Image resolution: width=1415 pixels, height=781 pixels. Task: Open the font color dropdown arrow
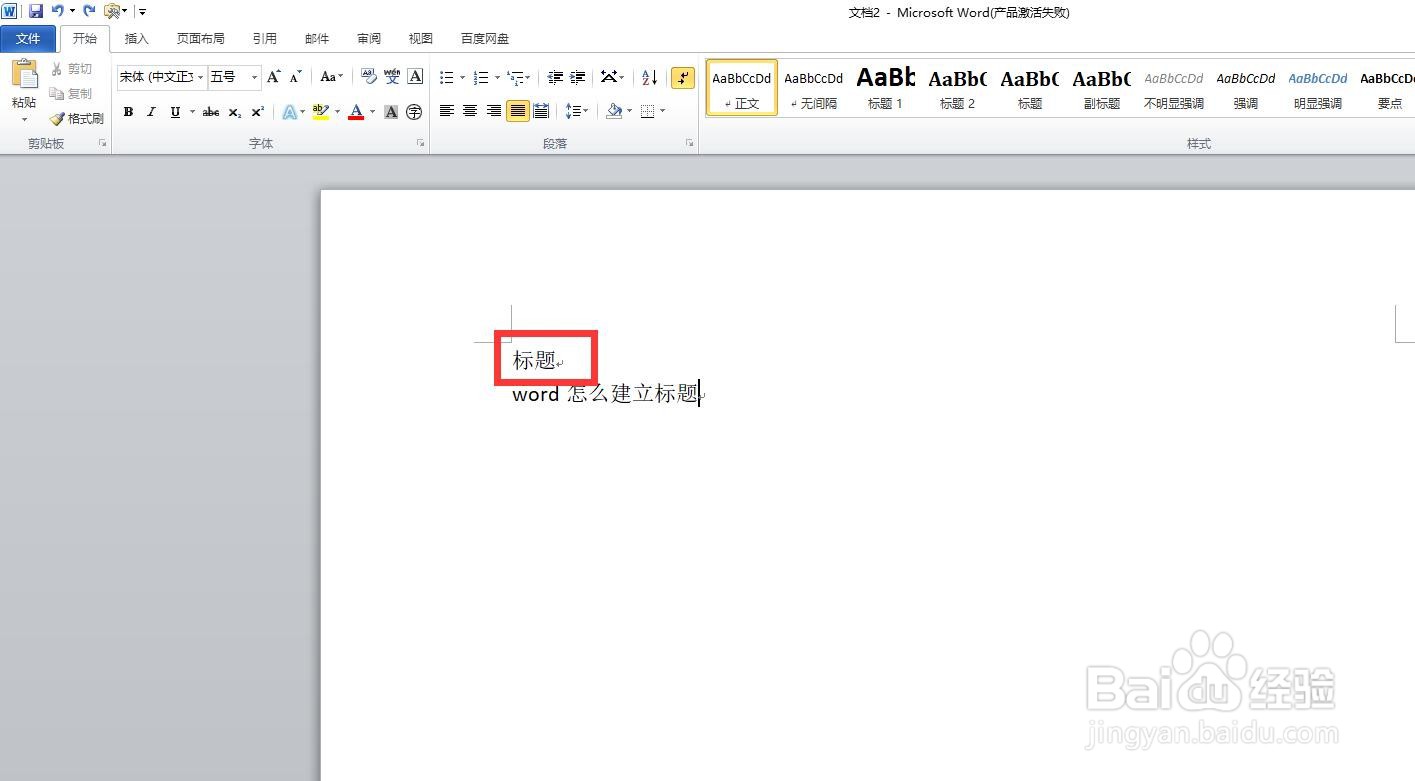point(372,112)
